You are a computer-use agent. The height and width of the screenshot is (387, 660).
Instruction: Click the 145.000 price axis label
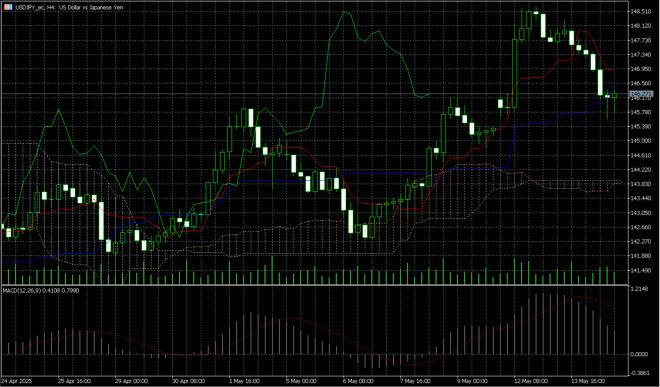(x=641, y=141)
